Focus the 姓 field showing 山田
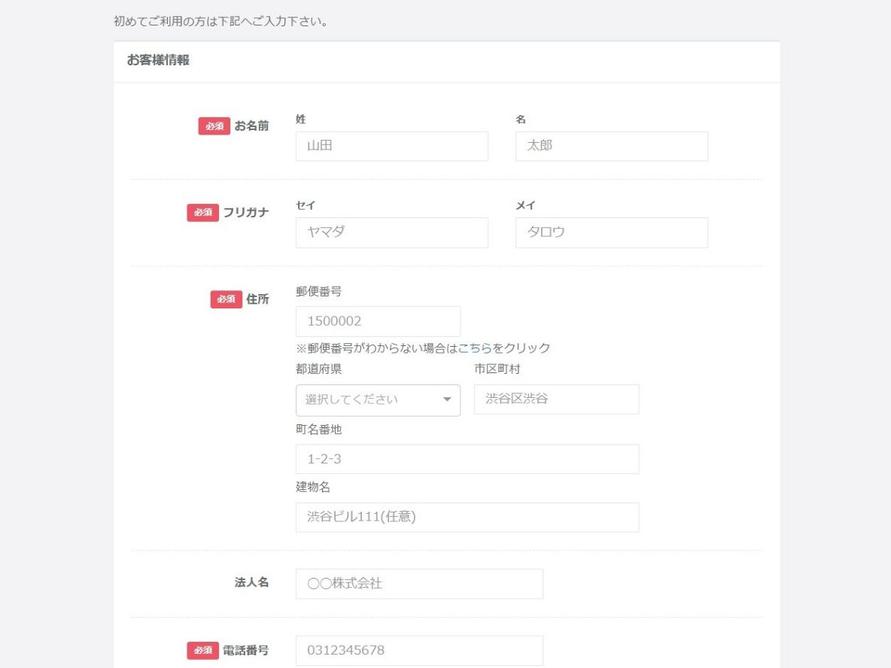Viewport: 891px width, 668px height. pyautogui.click(x=392, y=146)
